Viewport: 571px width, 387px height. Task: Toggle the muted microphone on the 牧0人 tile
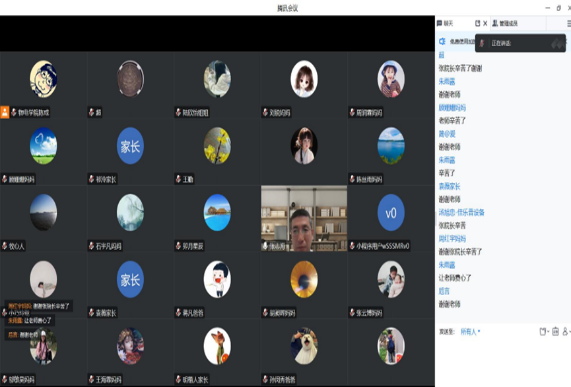point(4,246)
